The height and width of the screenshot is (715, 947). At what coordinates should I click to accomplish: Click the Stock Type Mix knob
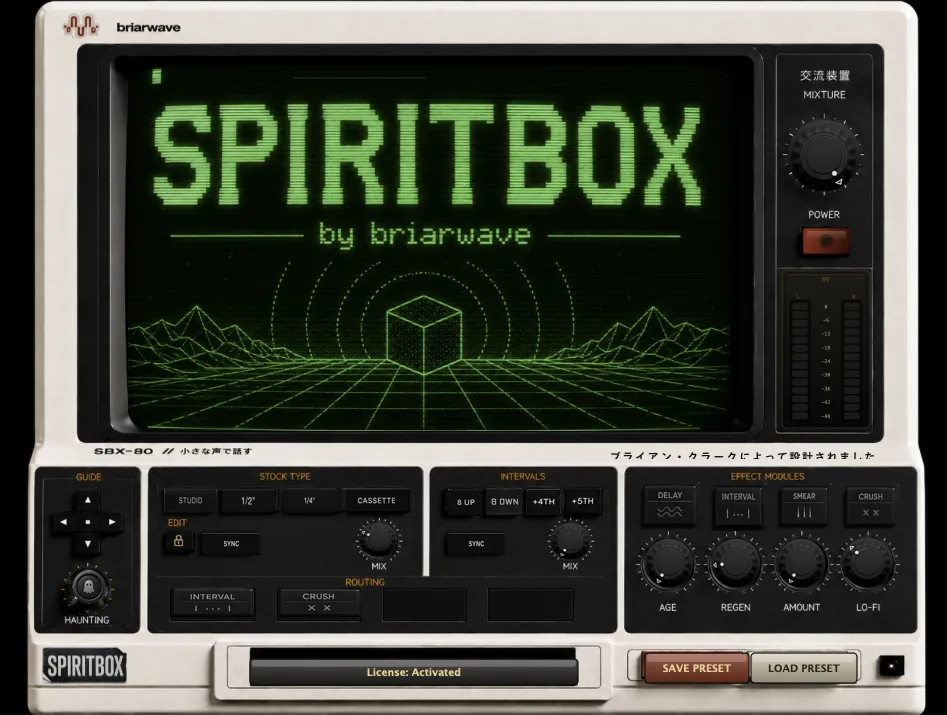click(379, 539)
